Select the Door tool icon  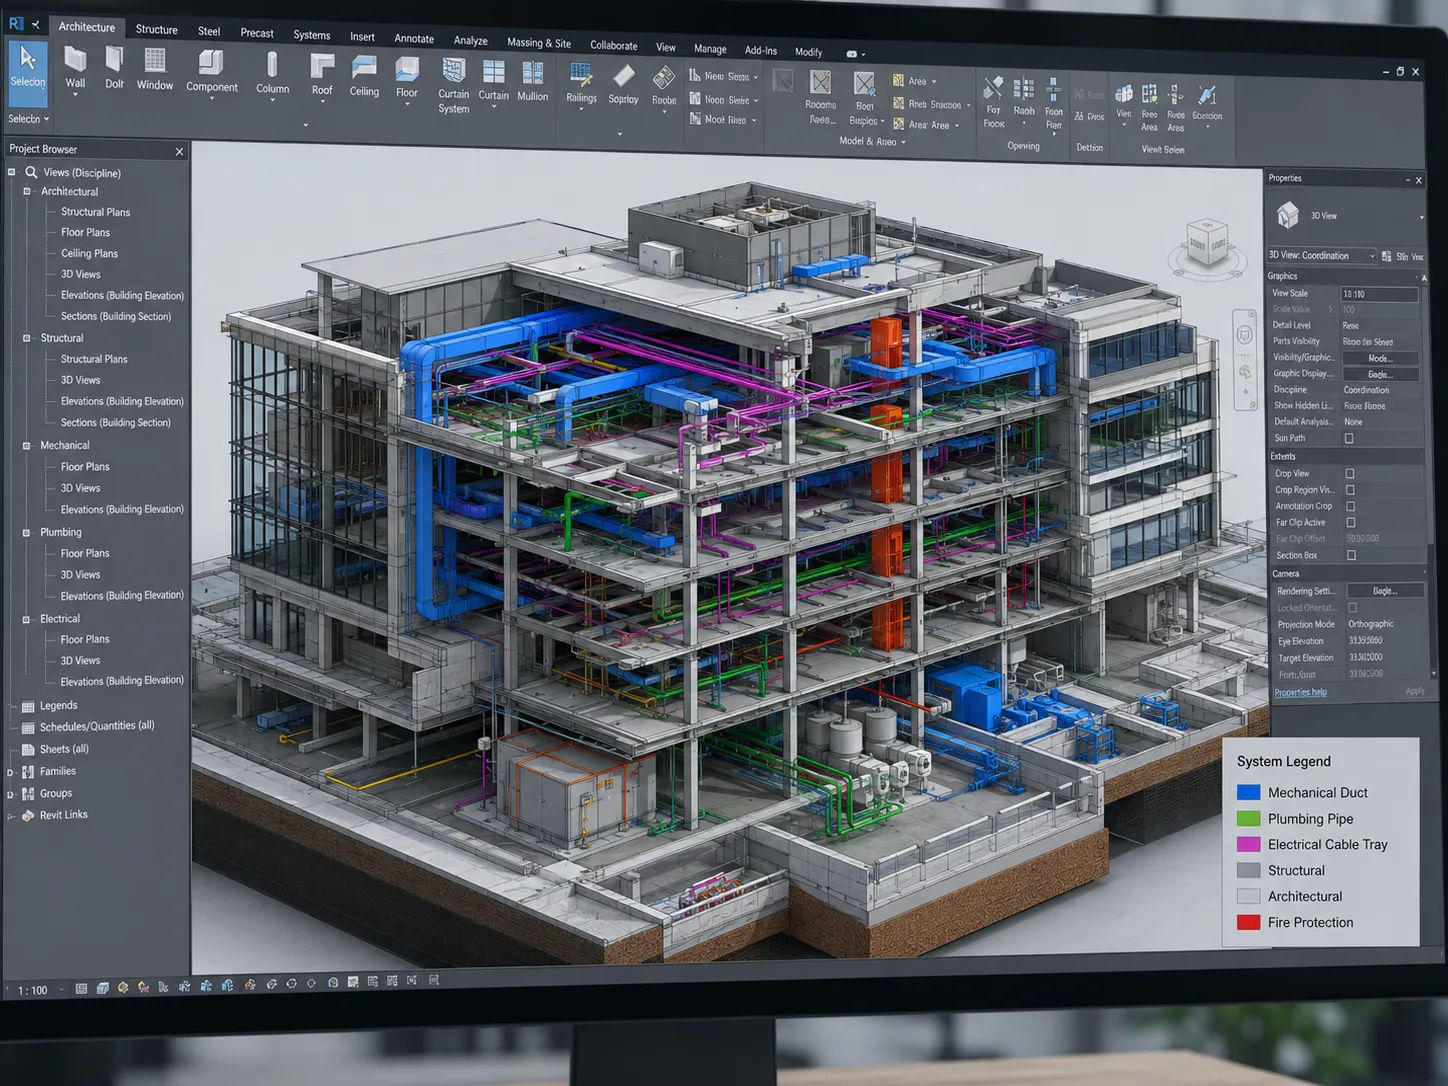(x=114, y=60)
